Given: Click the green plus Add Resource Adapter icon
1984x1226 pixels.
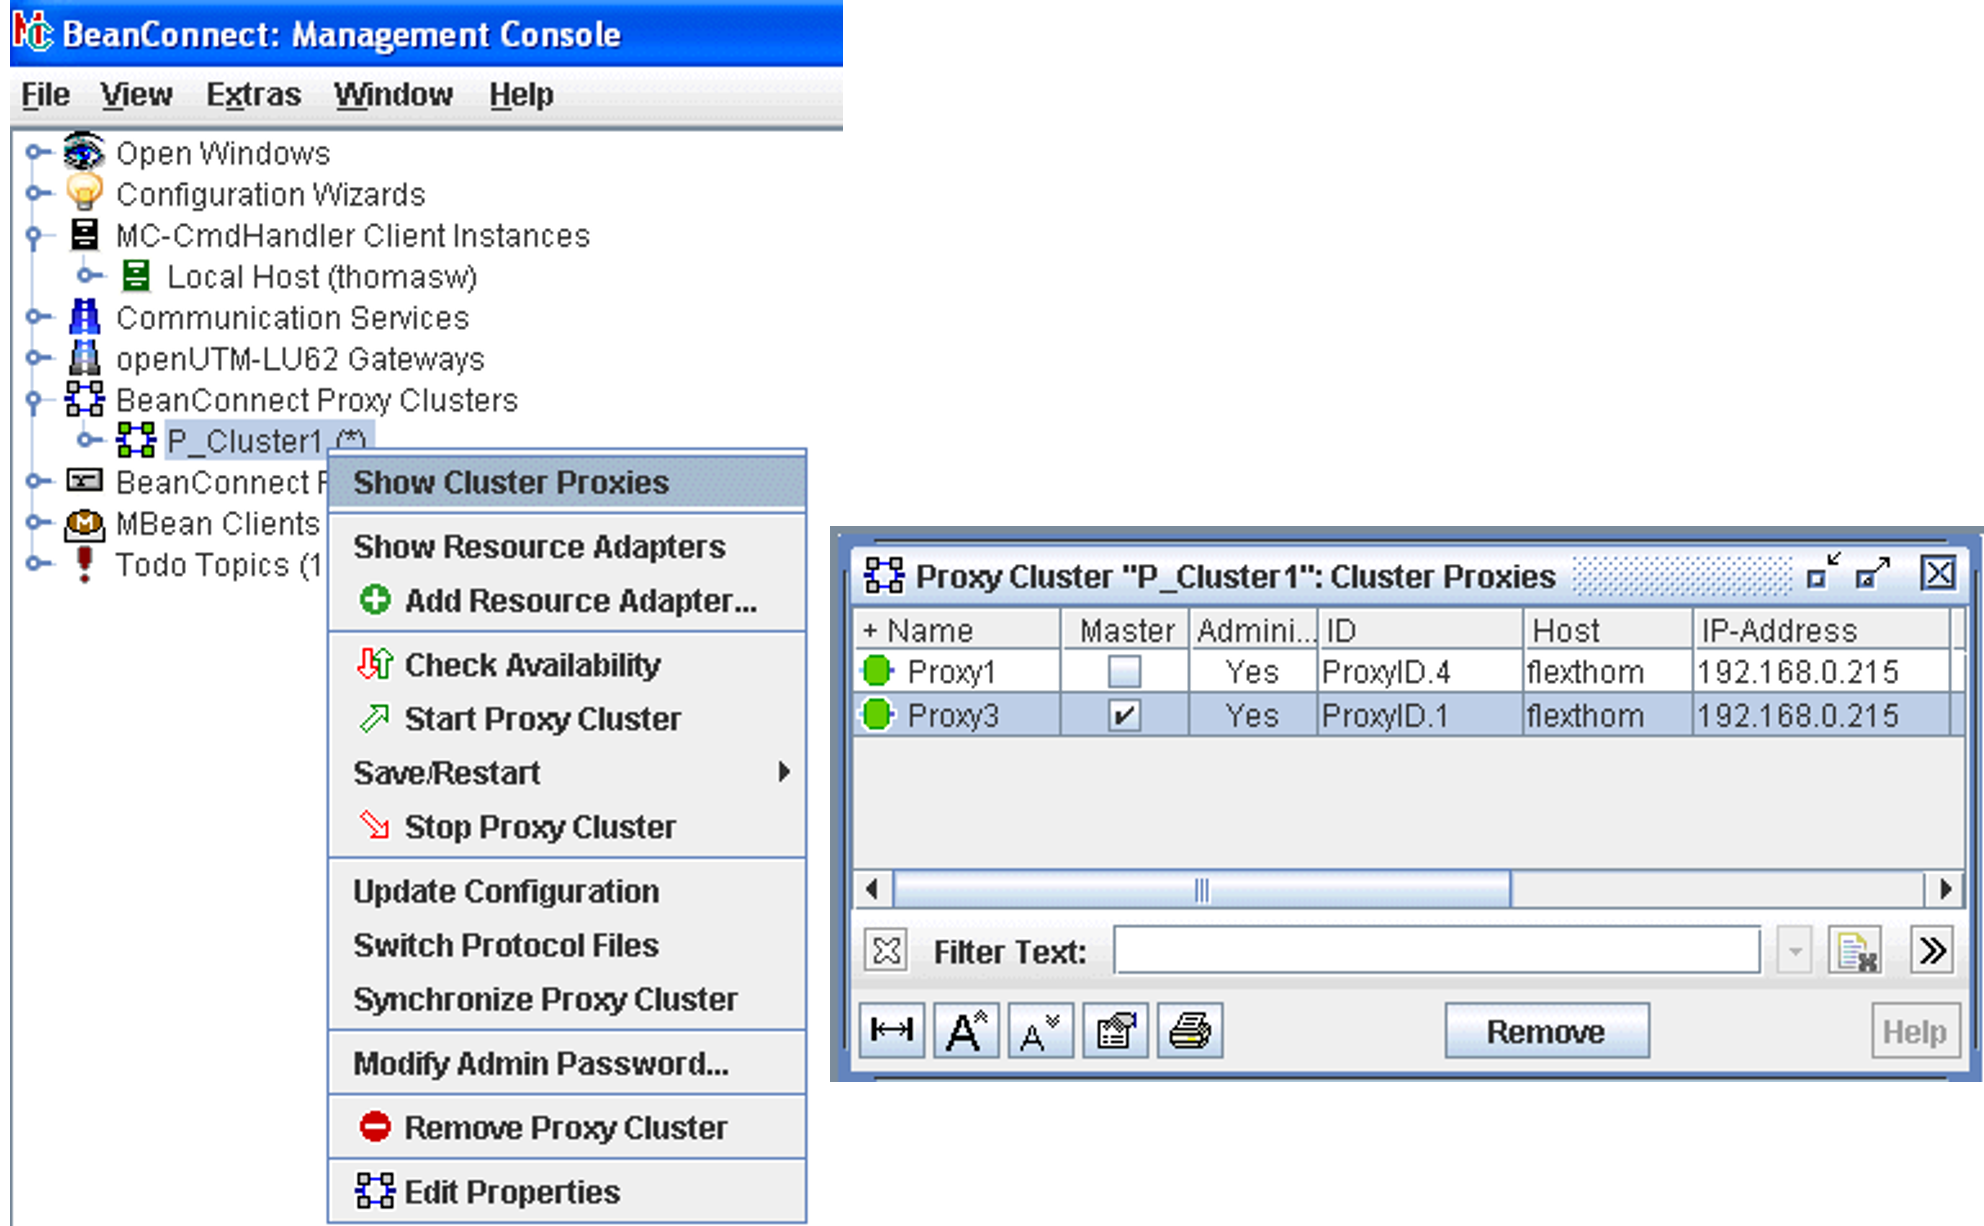Looking at the screenshot, I should (375, 600).
